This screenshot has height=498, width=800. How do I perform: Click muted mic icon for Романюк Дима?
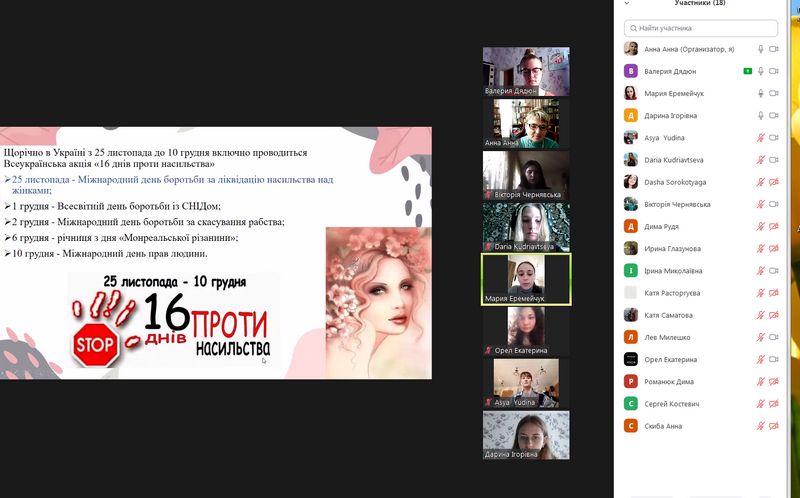pyautogui.click(x=760, y=382)
